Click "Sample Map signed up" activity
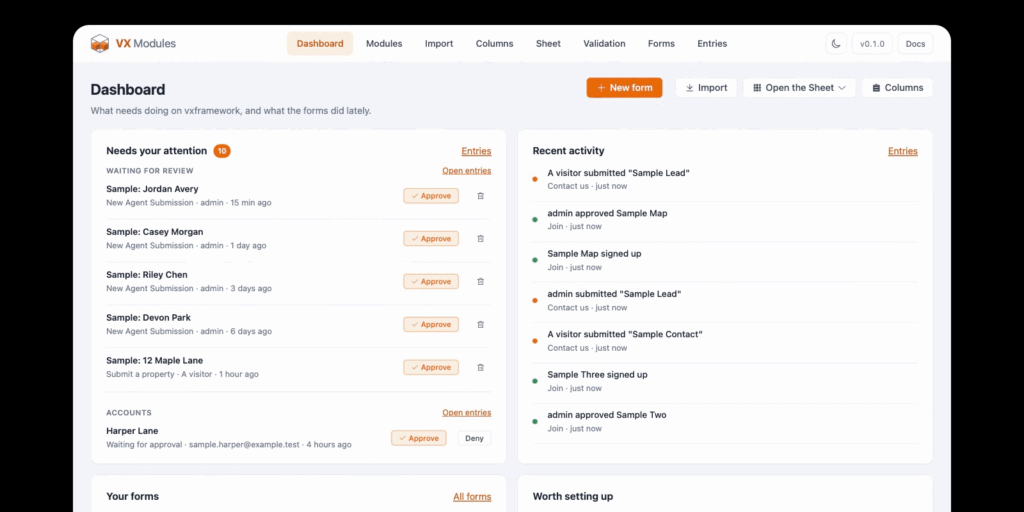 594,253
